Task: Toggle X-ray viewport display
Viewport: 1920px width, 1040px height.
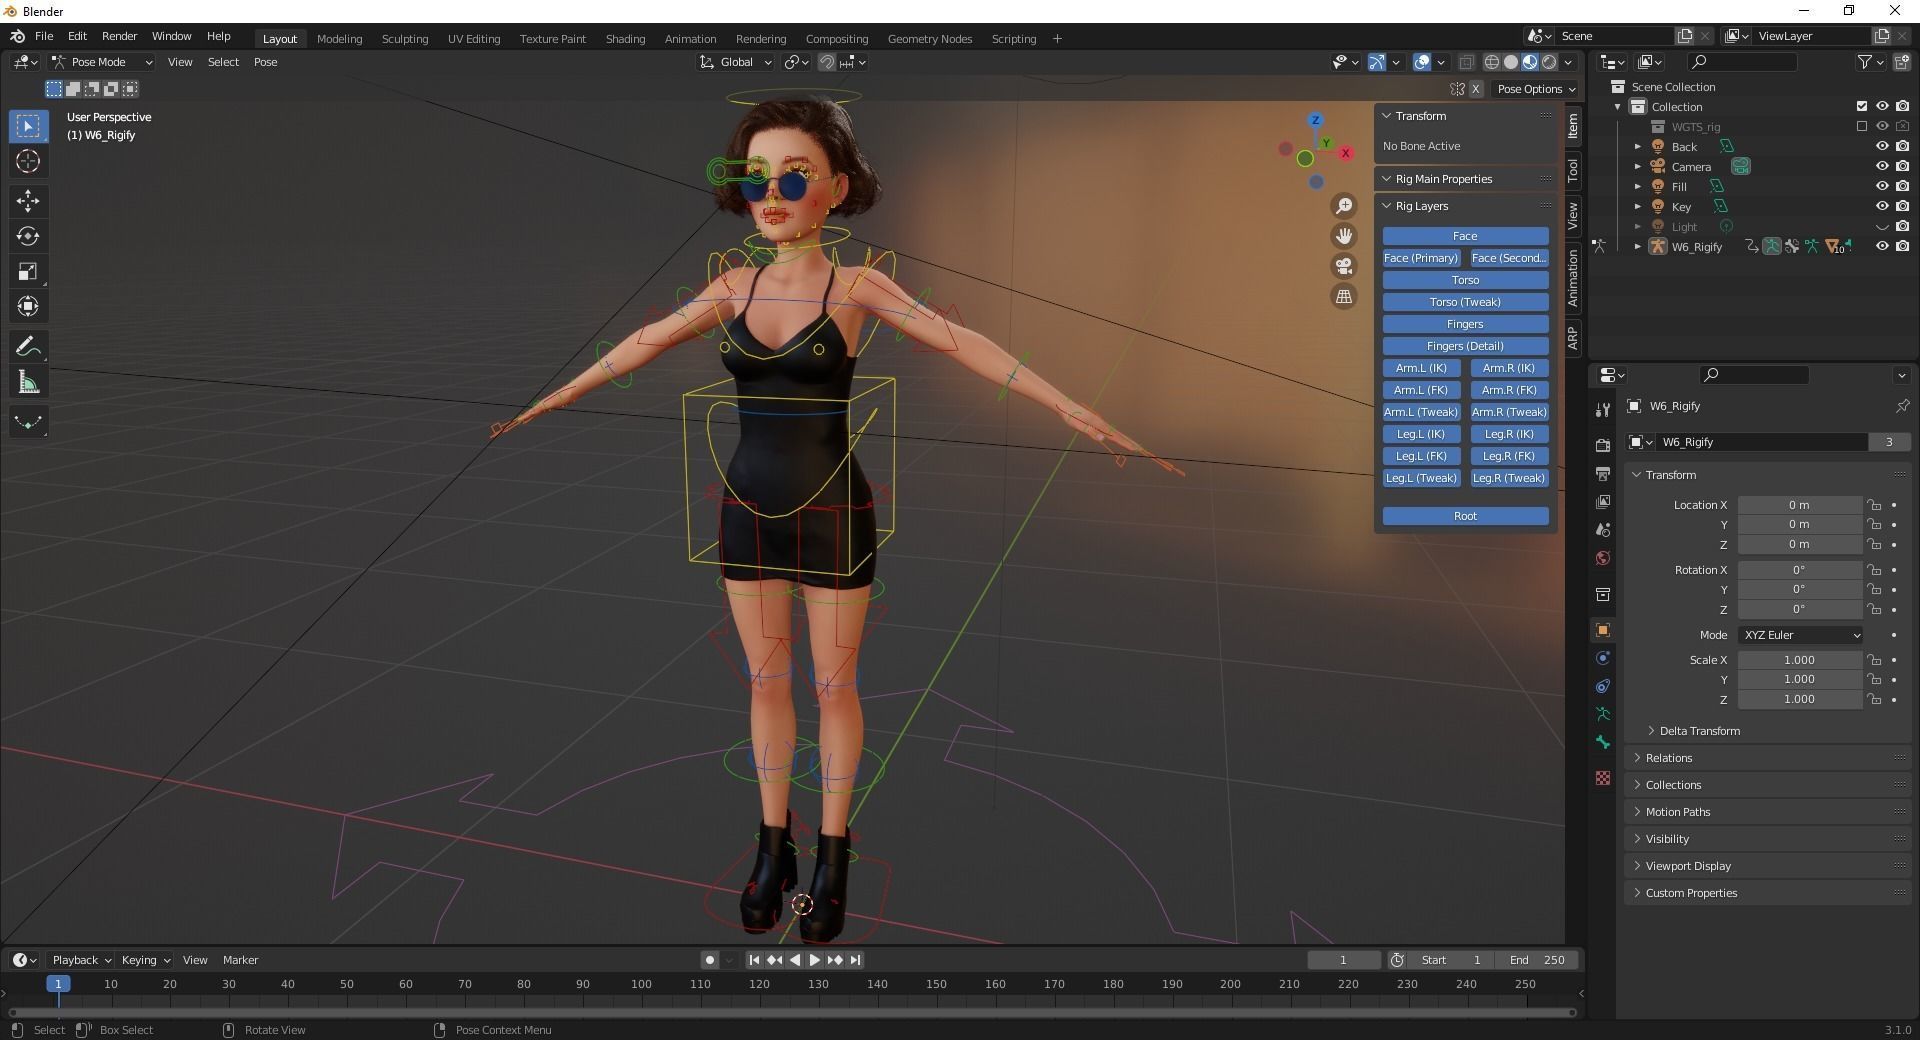Action: click(x=1466, y=62)
